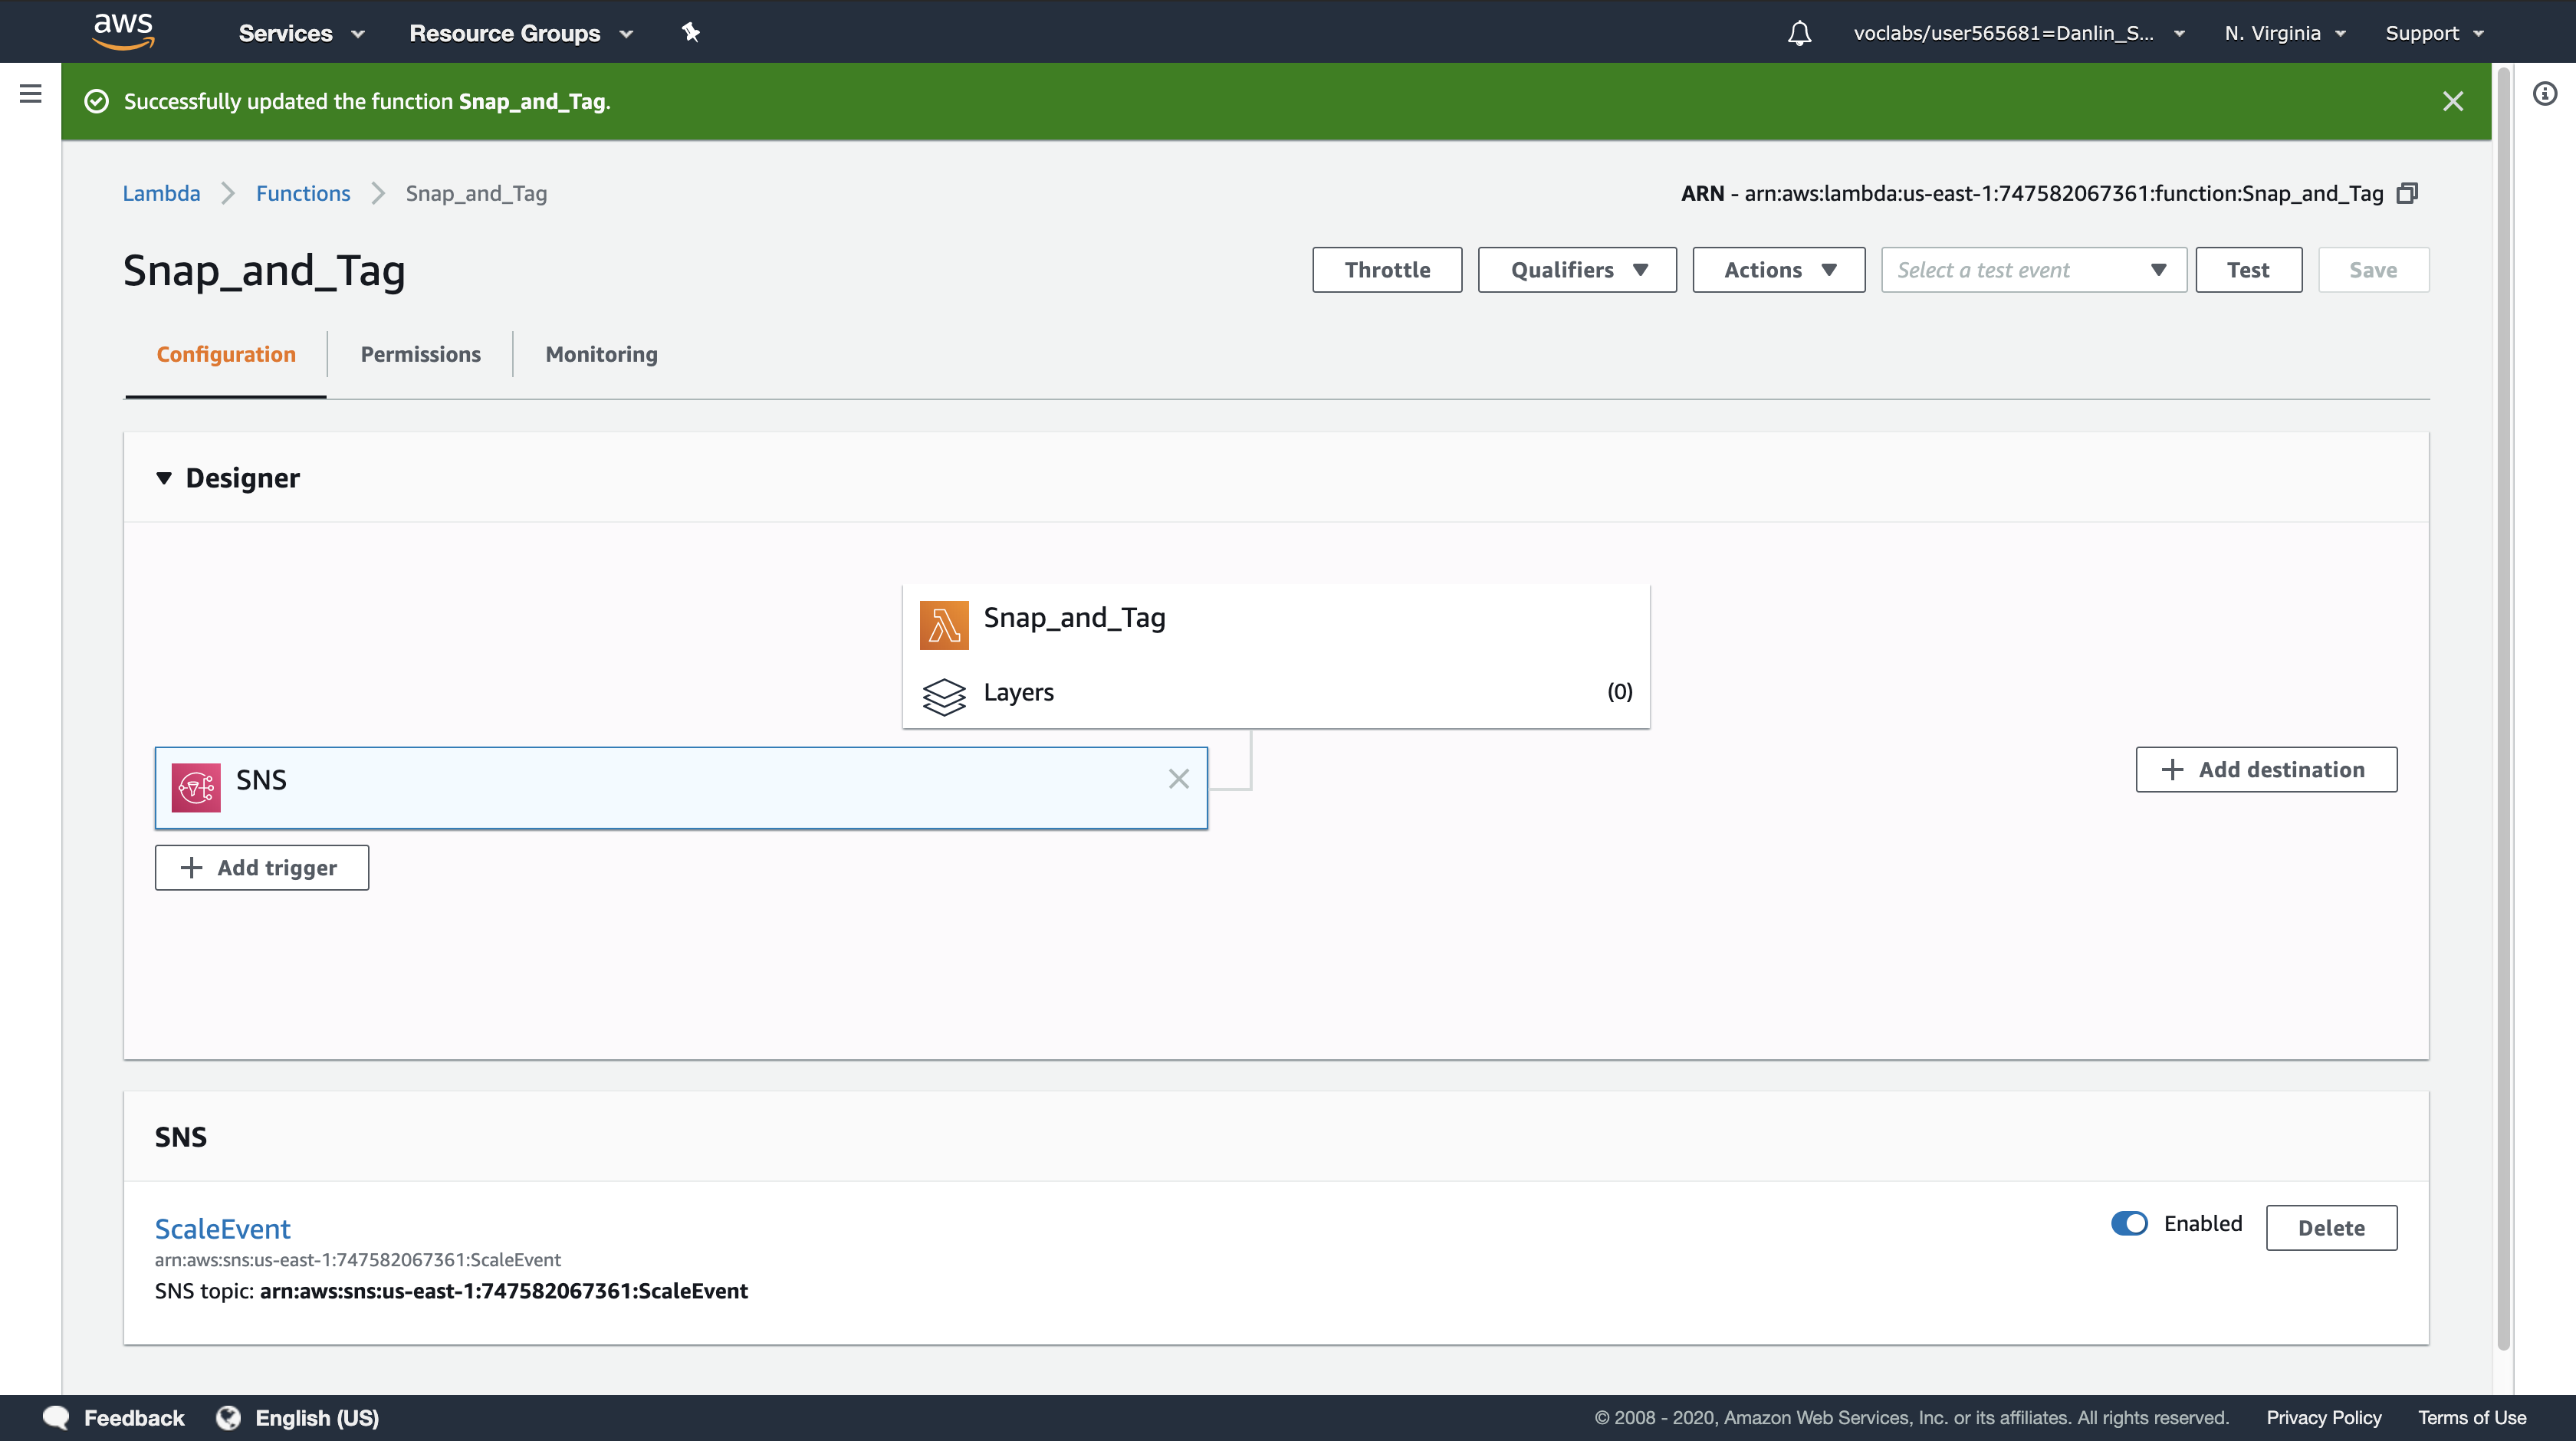
Task: Click the Add trigger button
Action: tap(261, 867)
